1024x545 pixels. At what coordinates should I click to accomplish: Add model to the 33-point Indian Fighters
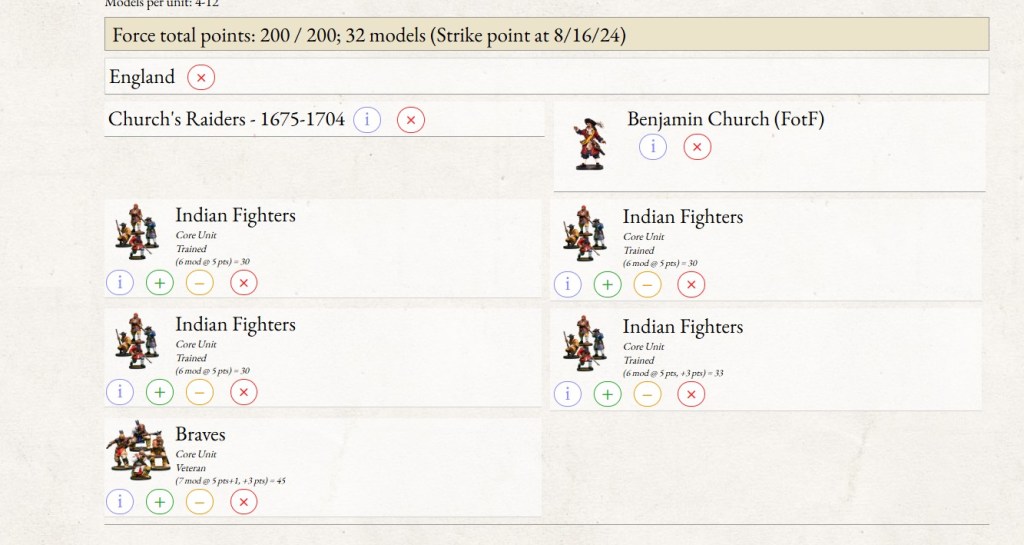coord(607,394)
